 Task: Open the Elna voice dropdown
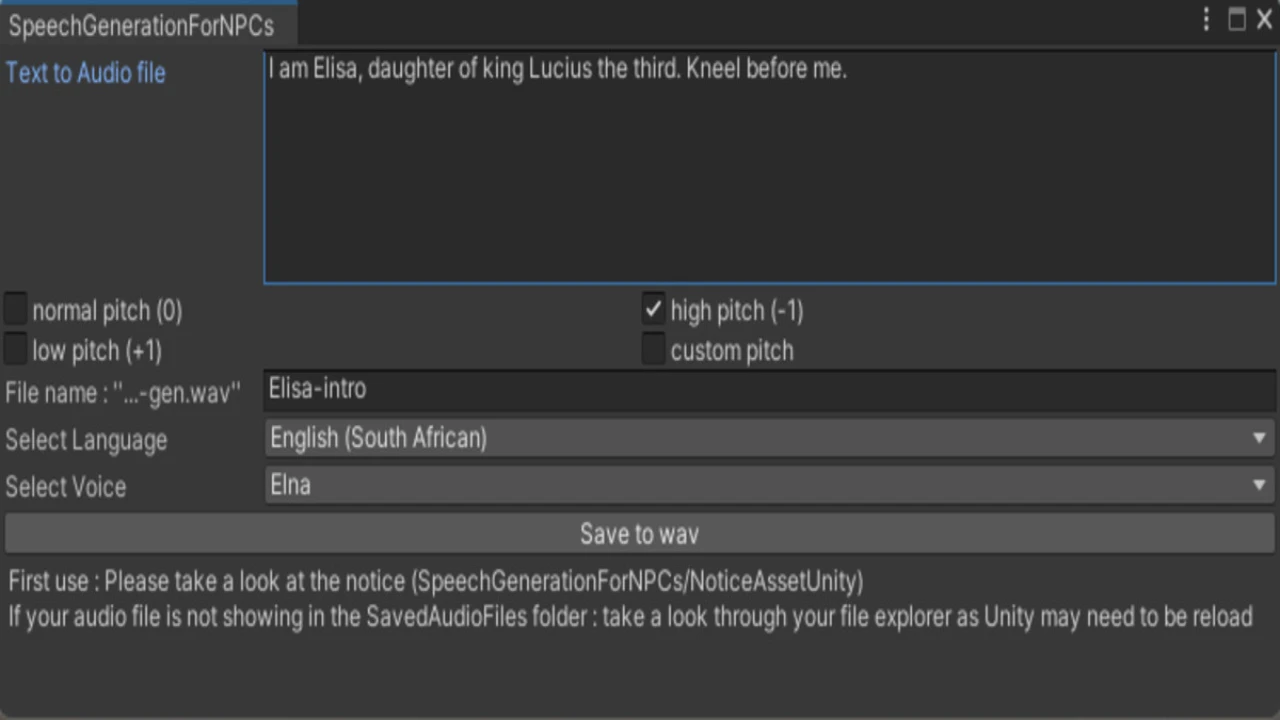pyautogui.click(x=760, y=485)
